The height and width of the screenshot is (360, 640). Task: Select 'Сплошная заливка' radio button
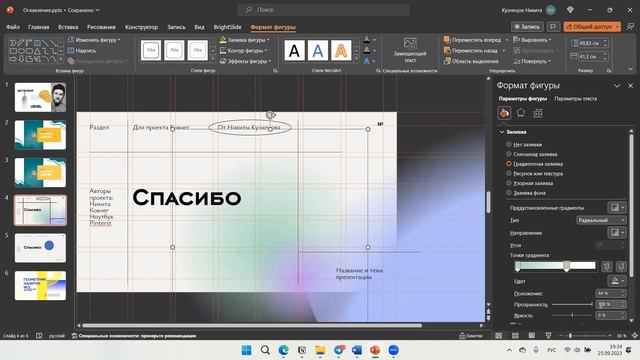509,154
